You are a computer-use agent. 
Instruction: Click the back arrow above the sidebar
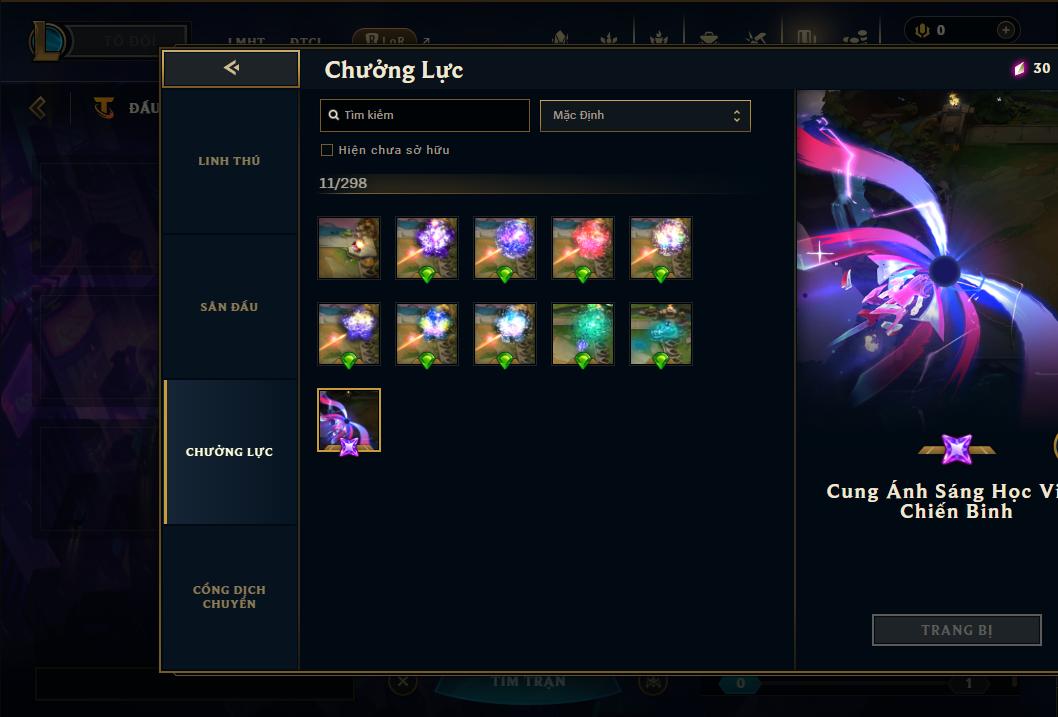pyautogui.click(x=231, y=67)
